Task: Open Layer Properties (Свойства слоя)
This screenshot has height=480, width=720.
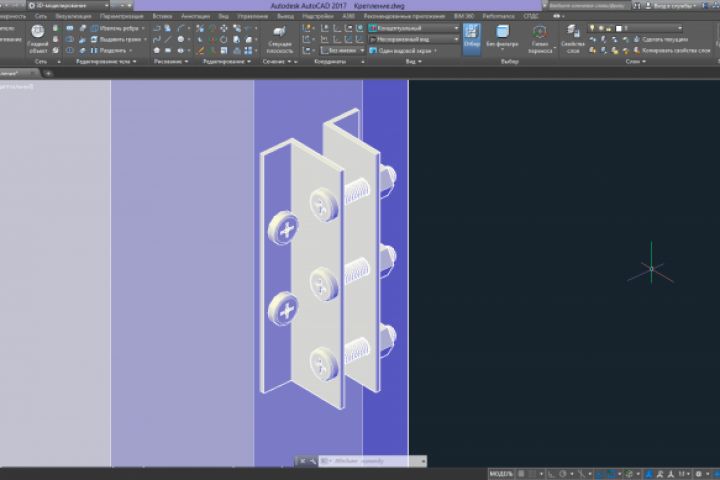Action: coord(573,40)
